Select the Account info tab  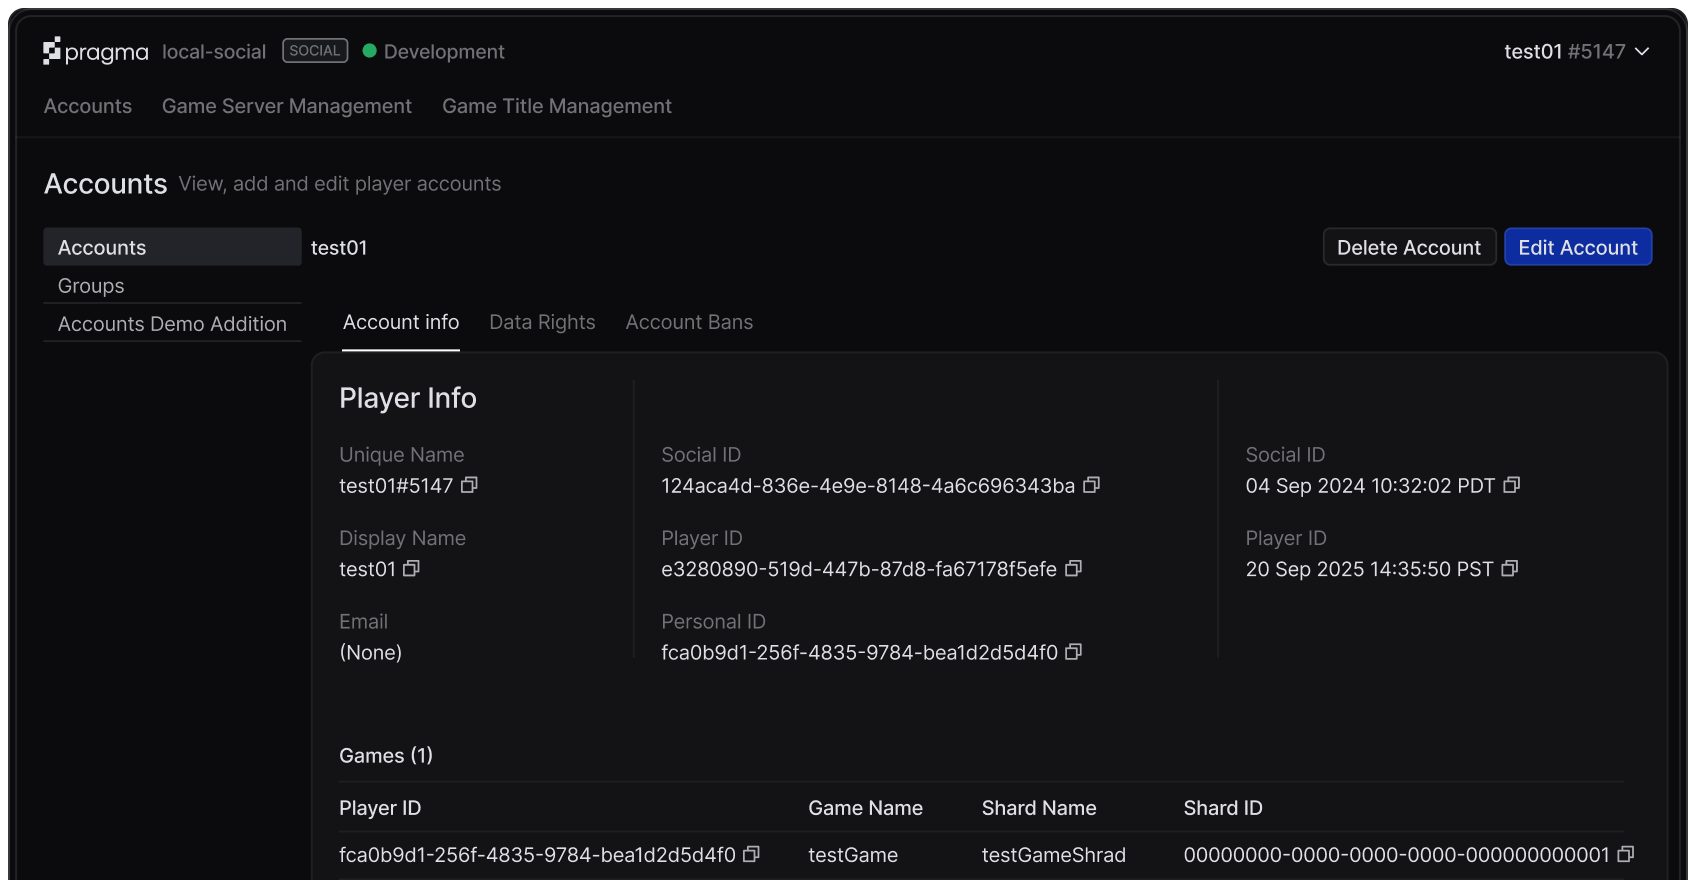pos(401,322)
